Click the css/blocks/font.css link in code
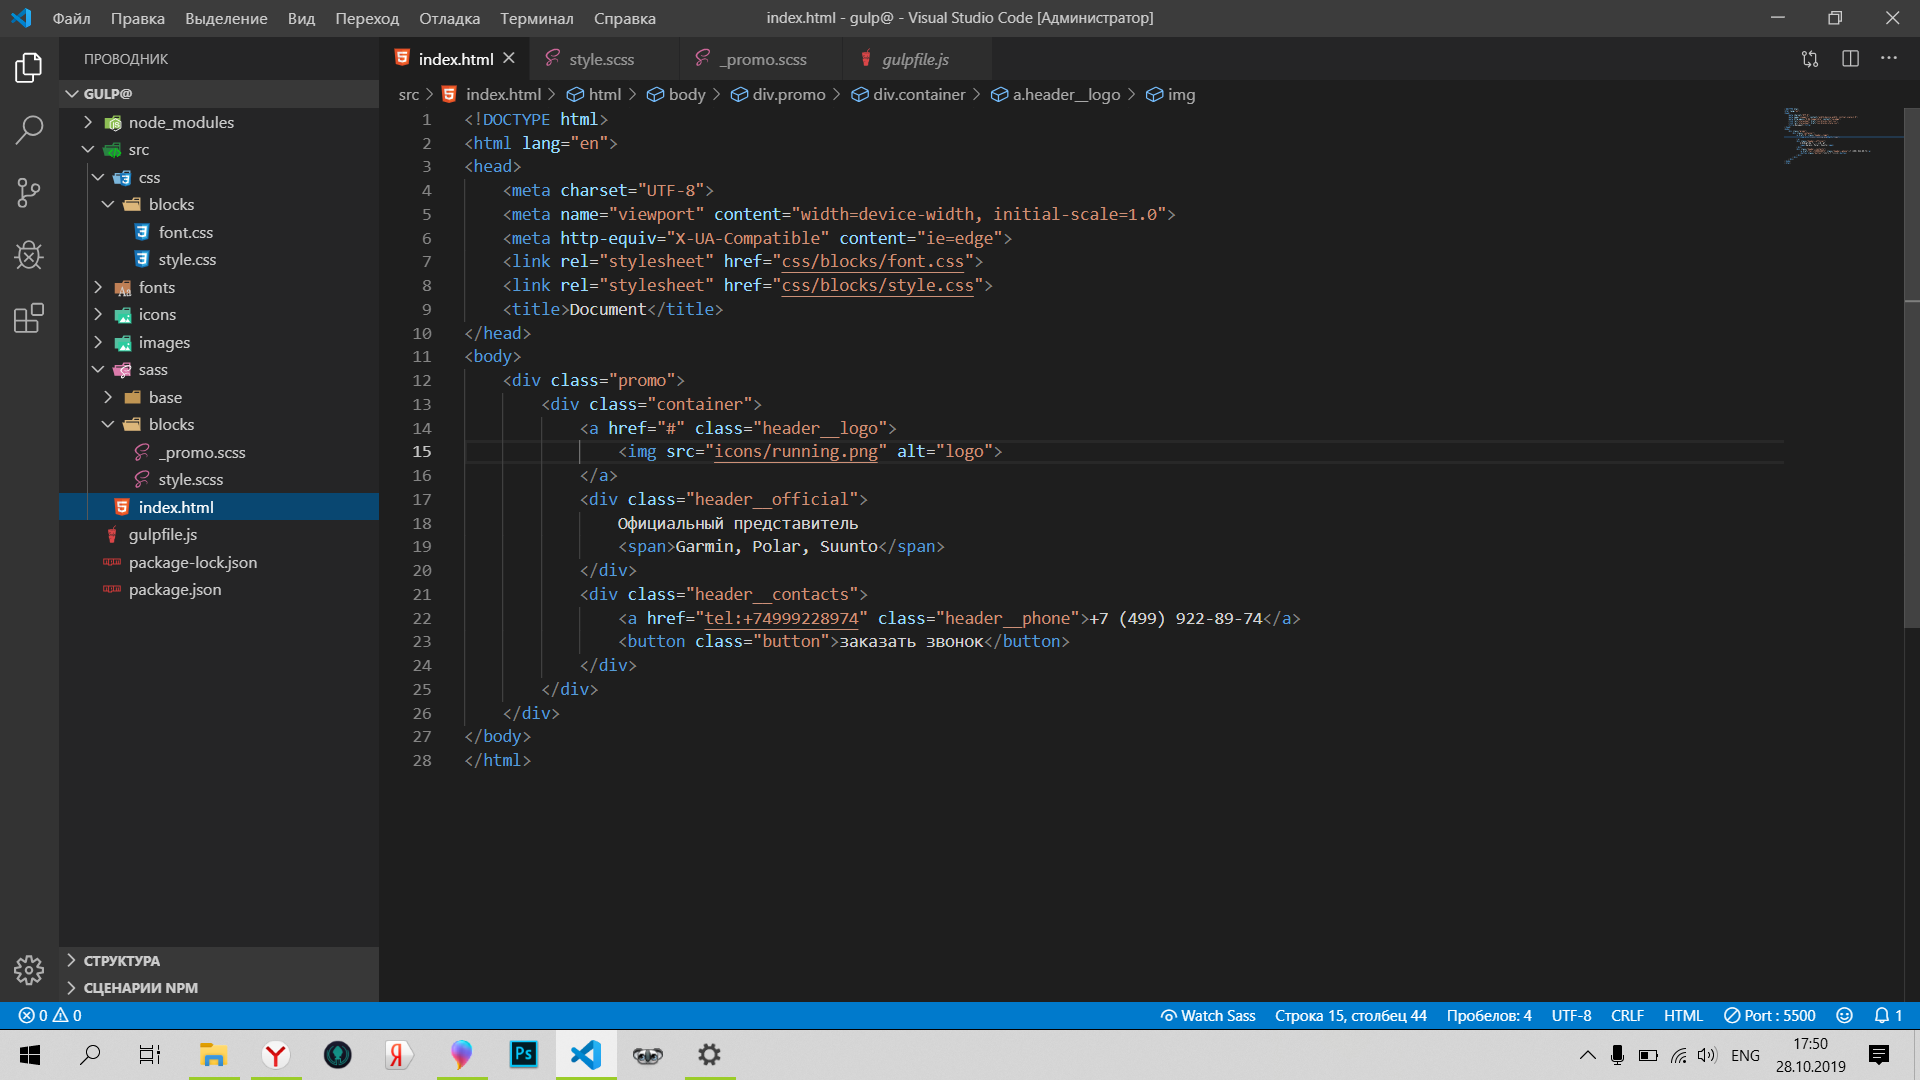Screen dimensions: 1920x1080 tap(872, 262)
